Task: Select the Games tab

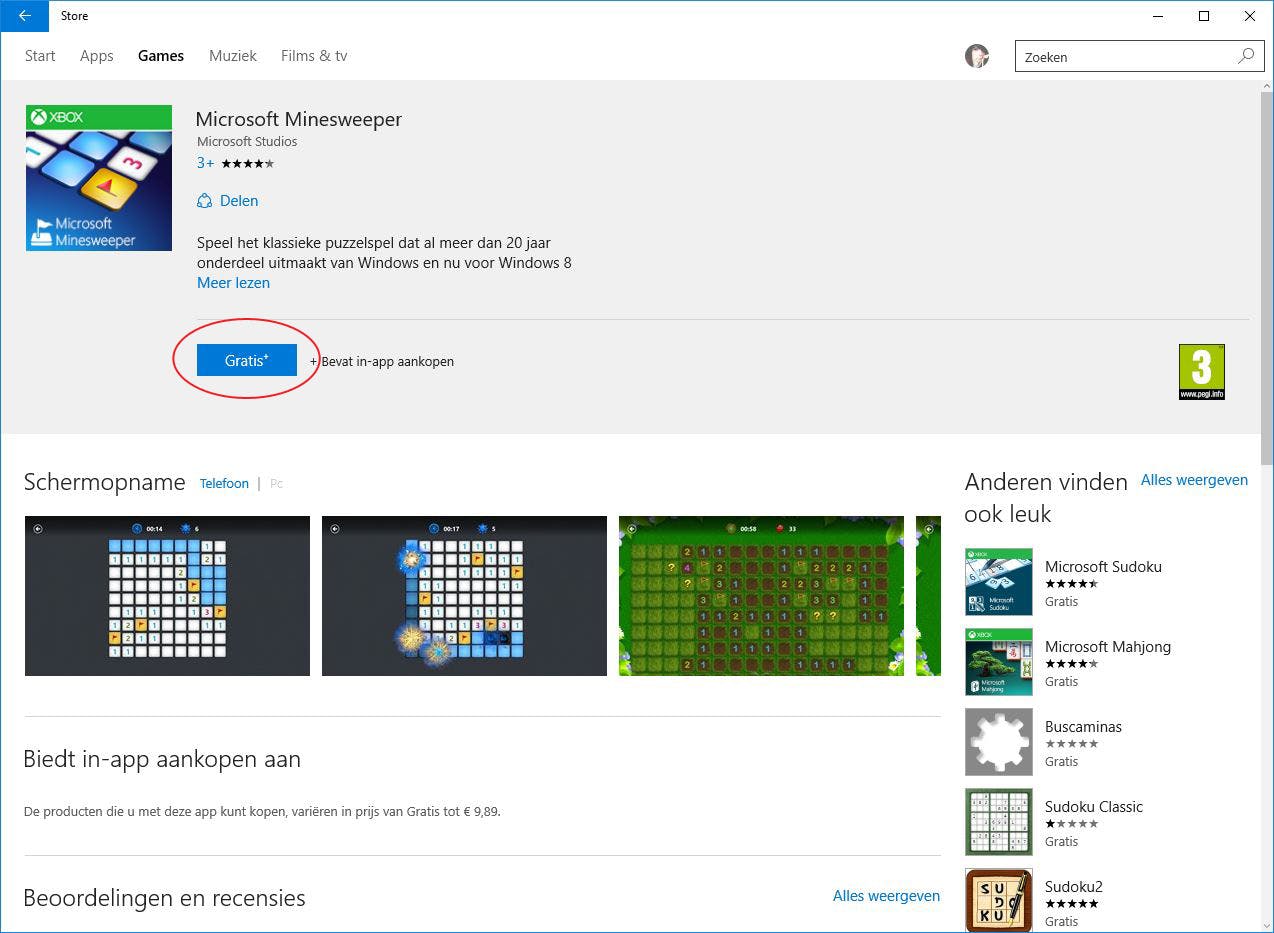Action: click(x=161, y=56)
